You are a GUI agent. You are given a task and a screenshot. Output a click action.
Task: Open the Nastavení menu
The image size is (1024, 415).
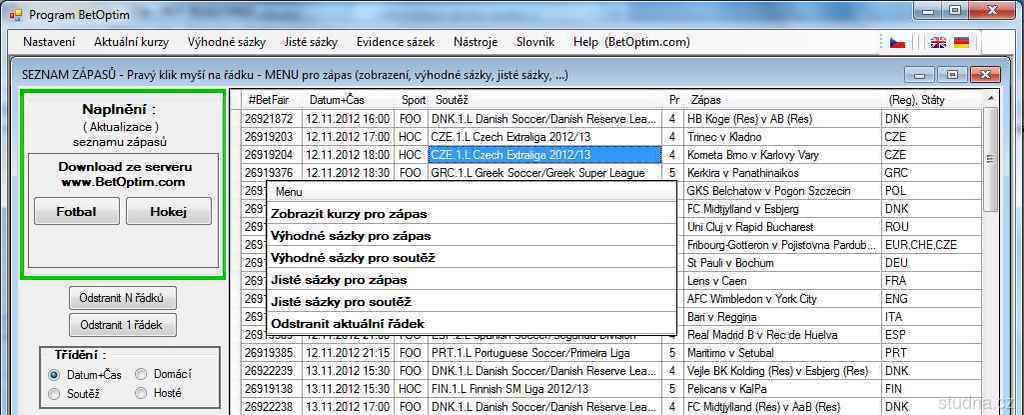(49, 42)
